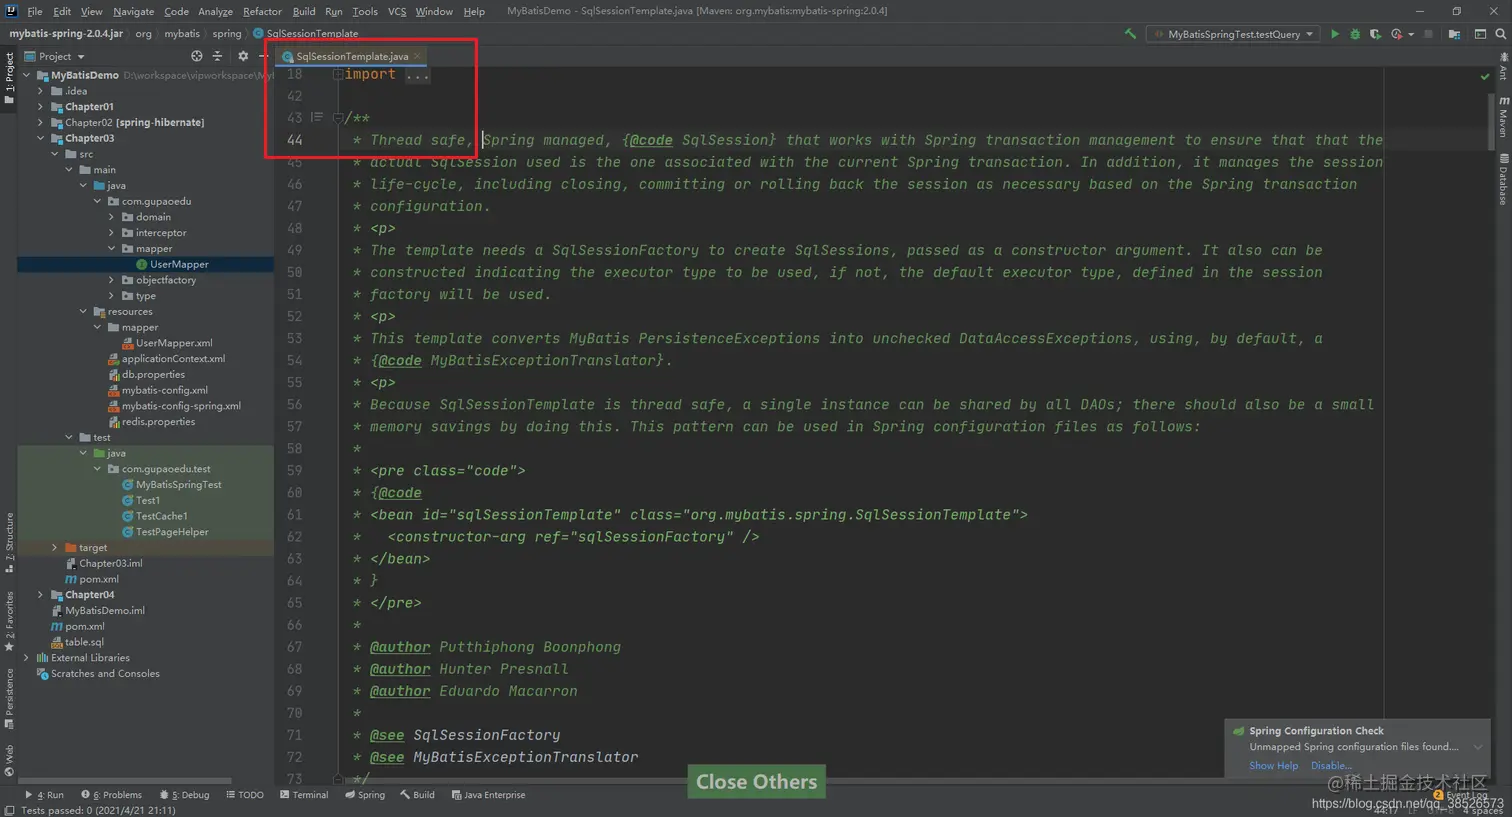Open Project Structure toolbar icon
This screenshot has height=817, width=1512.
click(x=1454, y=34)
